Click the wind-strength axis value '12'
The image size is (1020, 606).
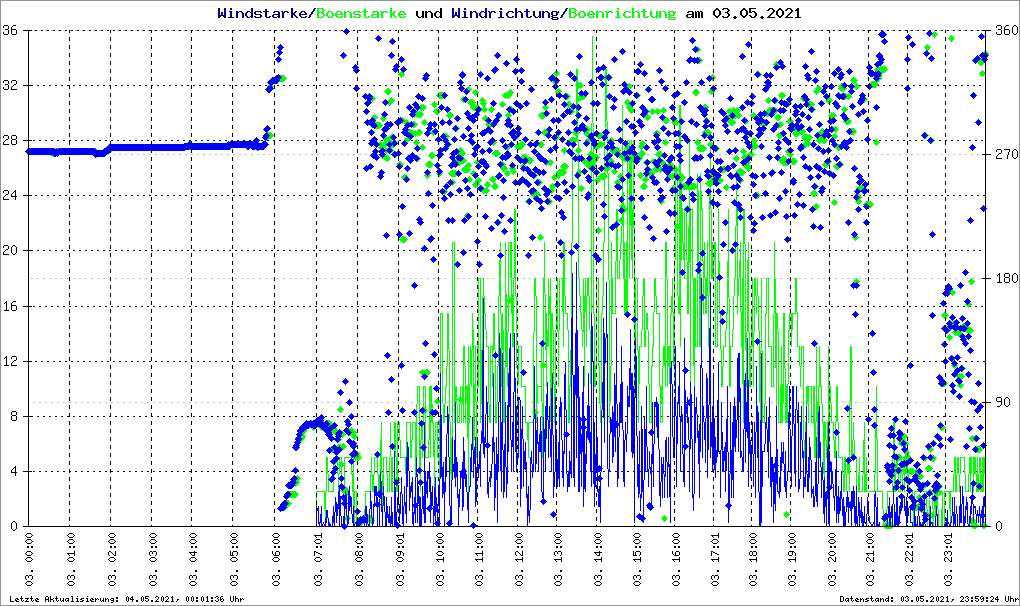10,361
